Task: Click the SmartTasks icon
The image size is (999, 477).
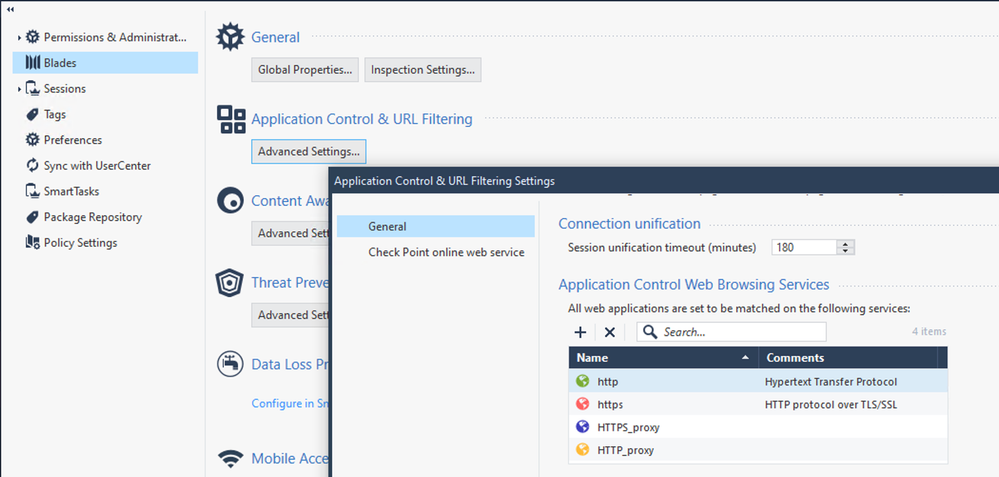Action: [x=32, y=191]
